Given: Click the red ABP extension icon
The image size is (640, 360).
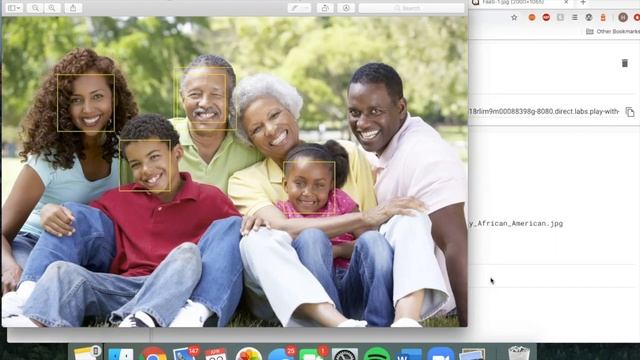Looking at the screenshot, I should point(546,17).
